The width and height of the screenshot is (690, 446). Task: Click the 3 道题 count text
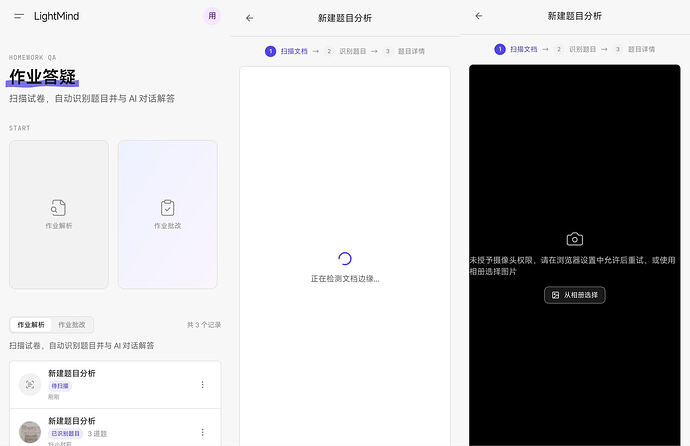[97, 434]
